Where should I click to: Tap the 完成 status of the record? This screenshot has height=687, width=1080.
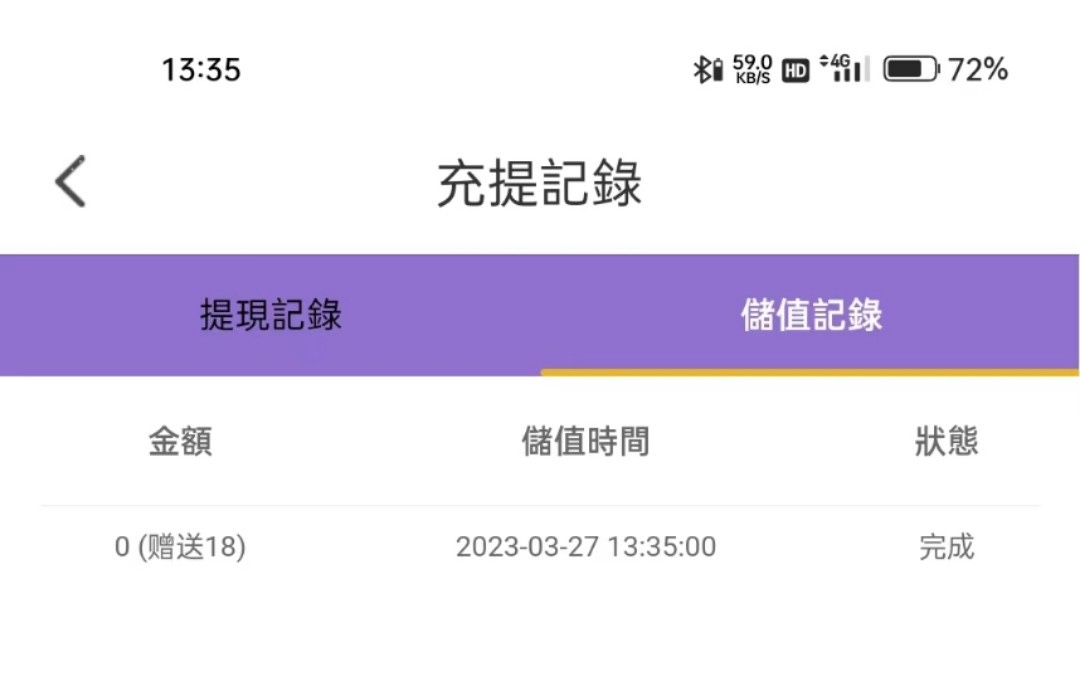(946, 547)
